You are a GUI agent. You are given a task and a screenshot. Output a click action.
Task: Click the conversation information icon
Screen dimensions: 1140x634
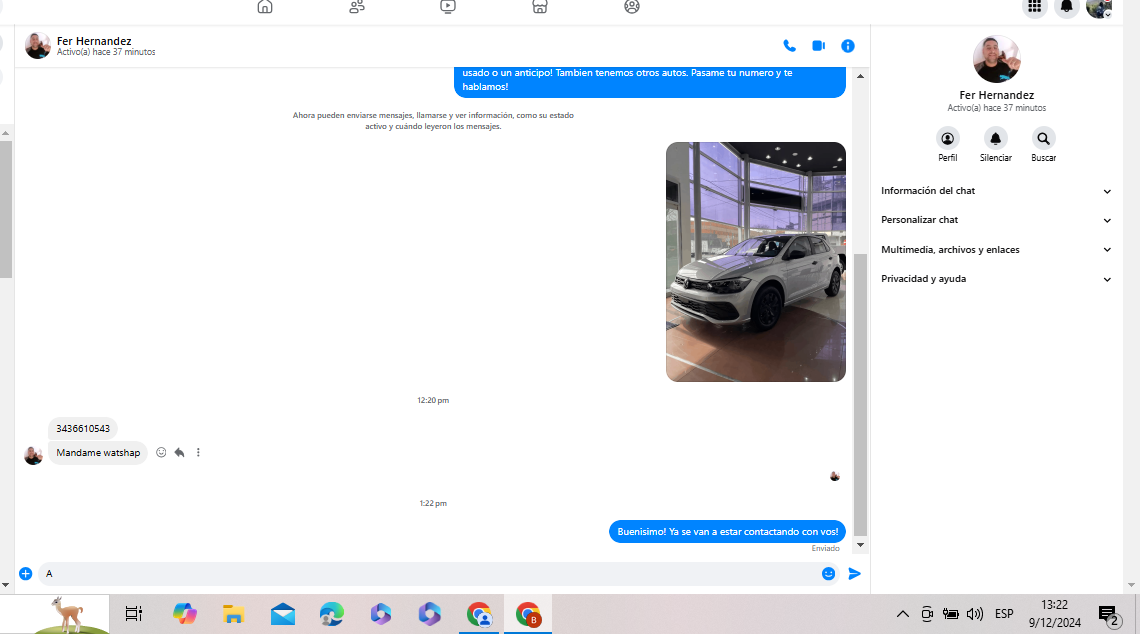[x=848, y=46]
